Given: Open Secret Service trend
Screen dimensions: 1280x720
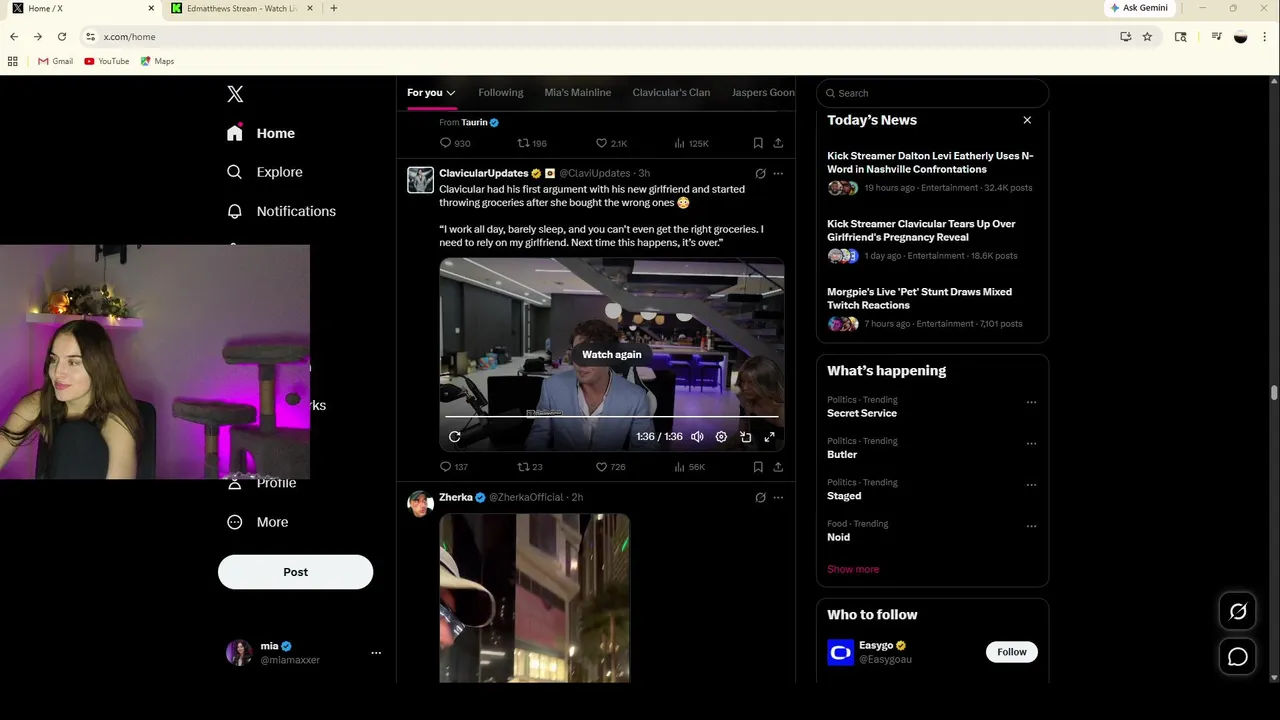Looking at the screenshot, I should 862,413.
